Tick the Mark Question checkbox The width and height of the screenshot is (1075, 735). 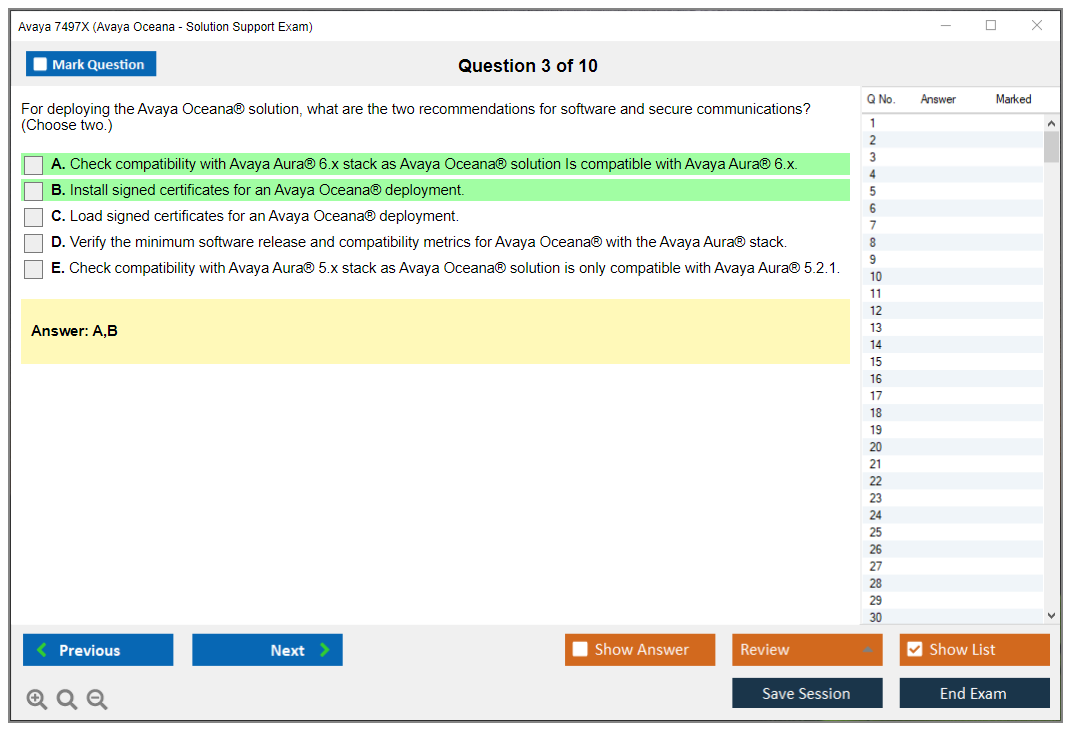click(x=40, y=65)
